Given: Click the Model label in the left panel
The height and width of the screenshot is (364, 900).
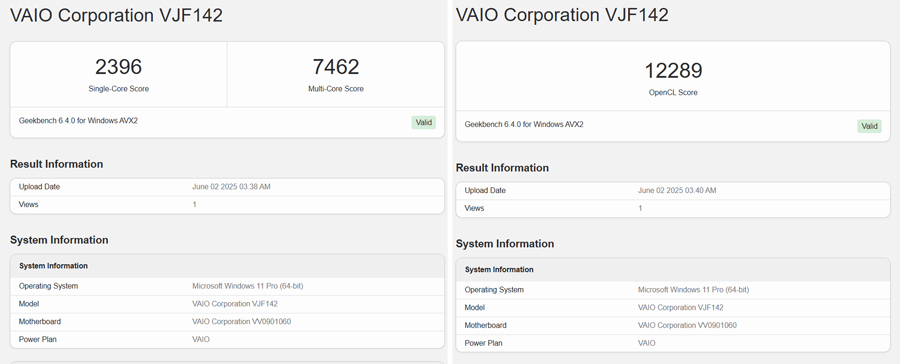Looking at the screenshot, I should [29, 304].
